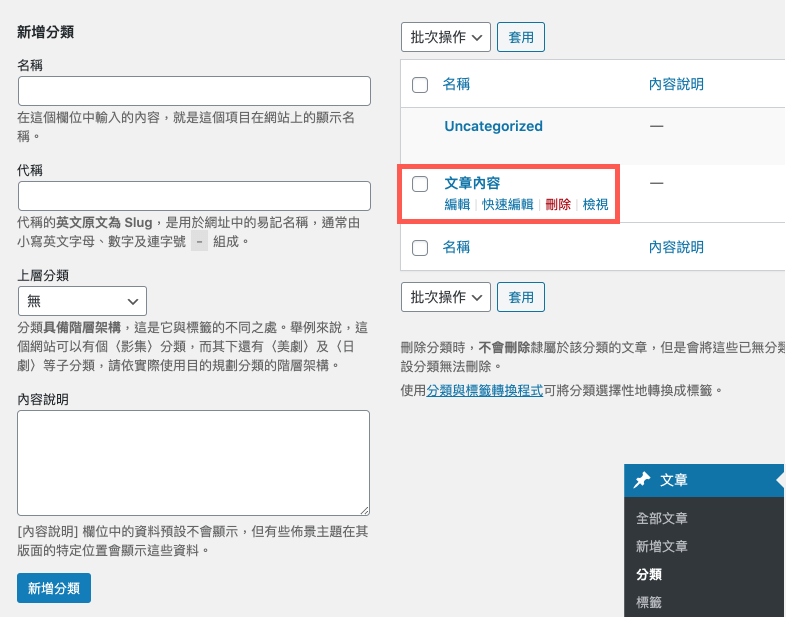Click red 刪除 link under 文章內容
This screenshot has height=617, width=786.
[558, 204]
